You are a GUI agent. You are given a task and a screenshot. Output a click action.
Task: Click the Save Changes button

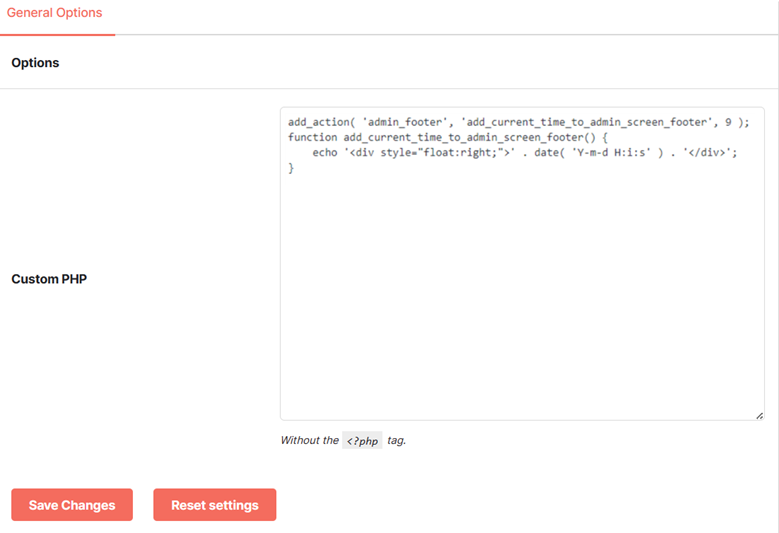[x=72, y=505]
